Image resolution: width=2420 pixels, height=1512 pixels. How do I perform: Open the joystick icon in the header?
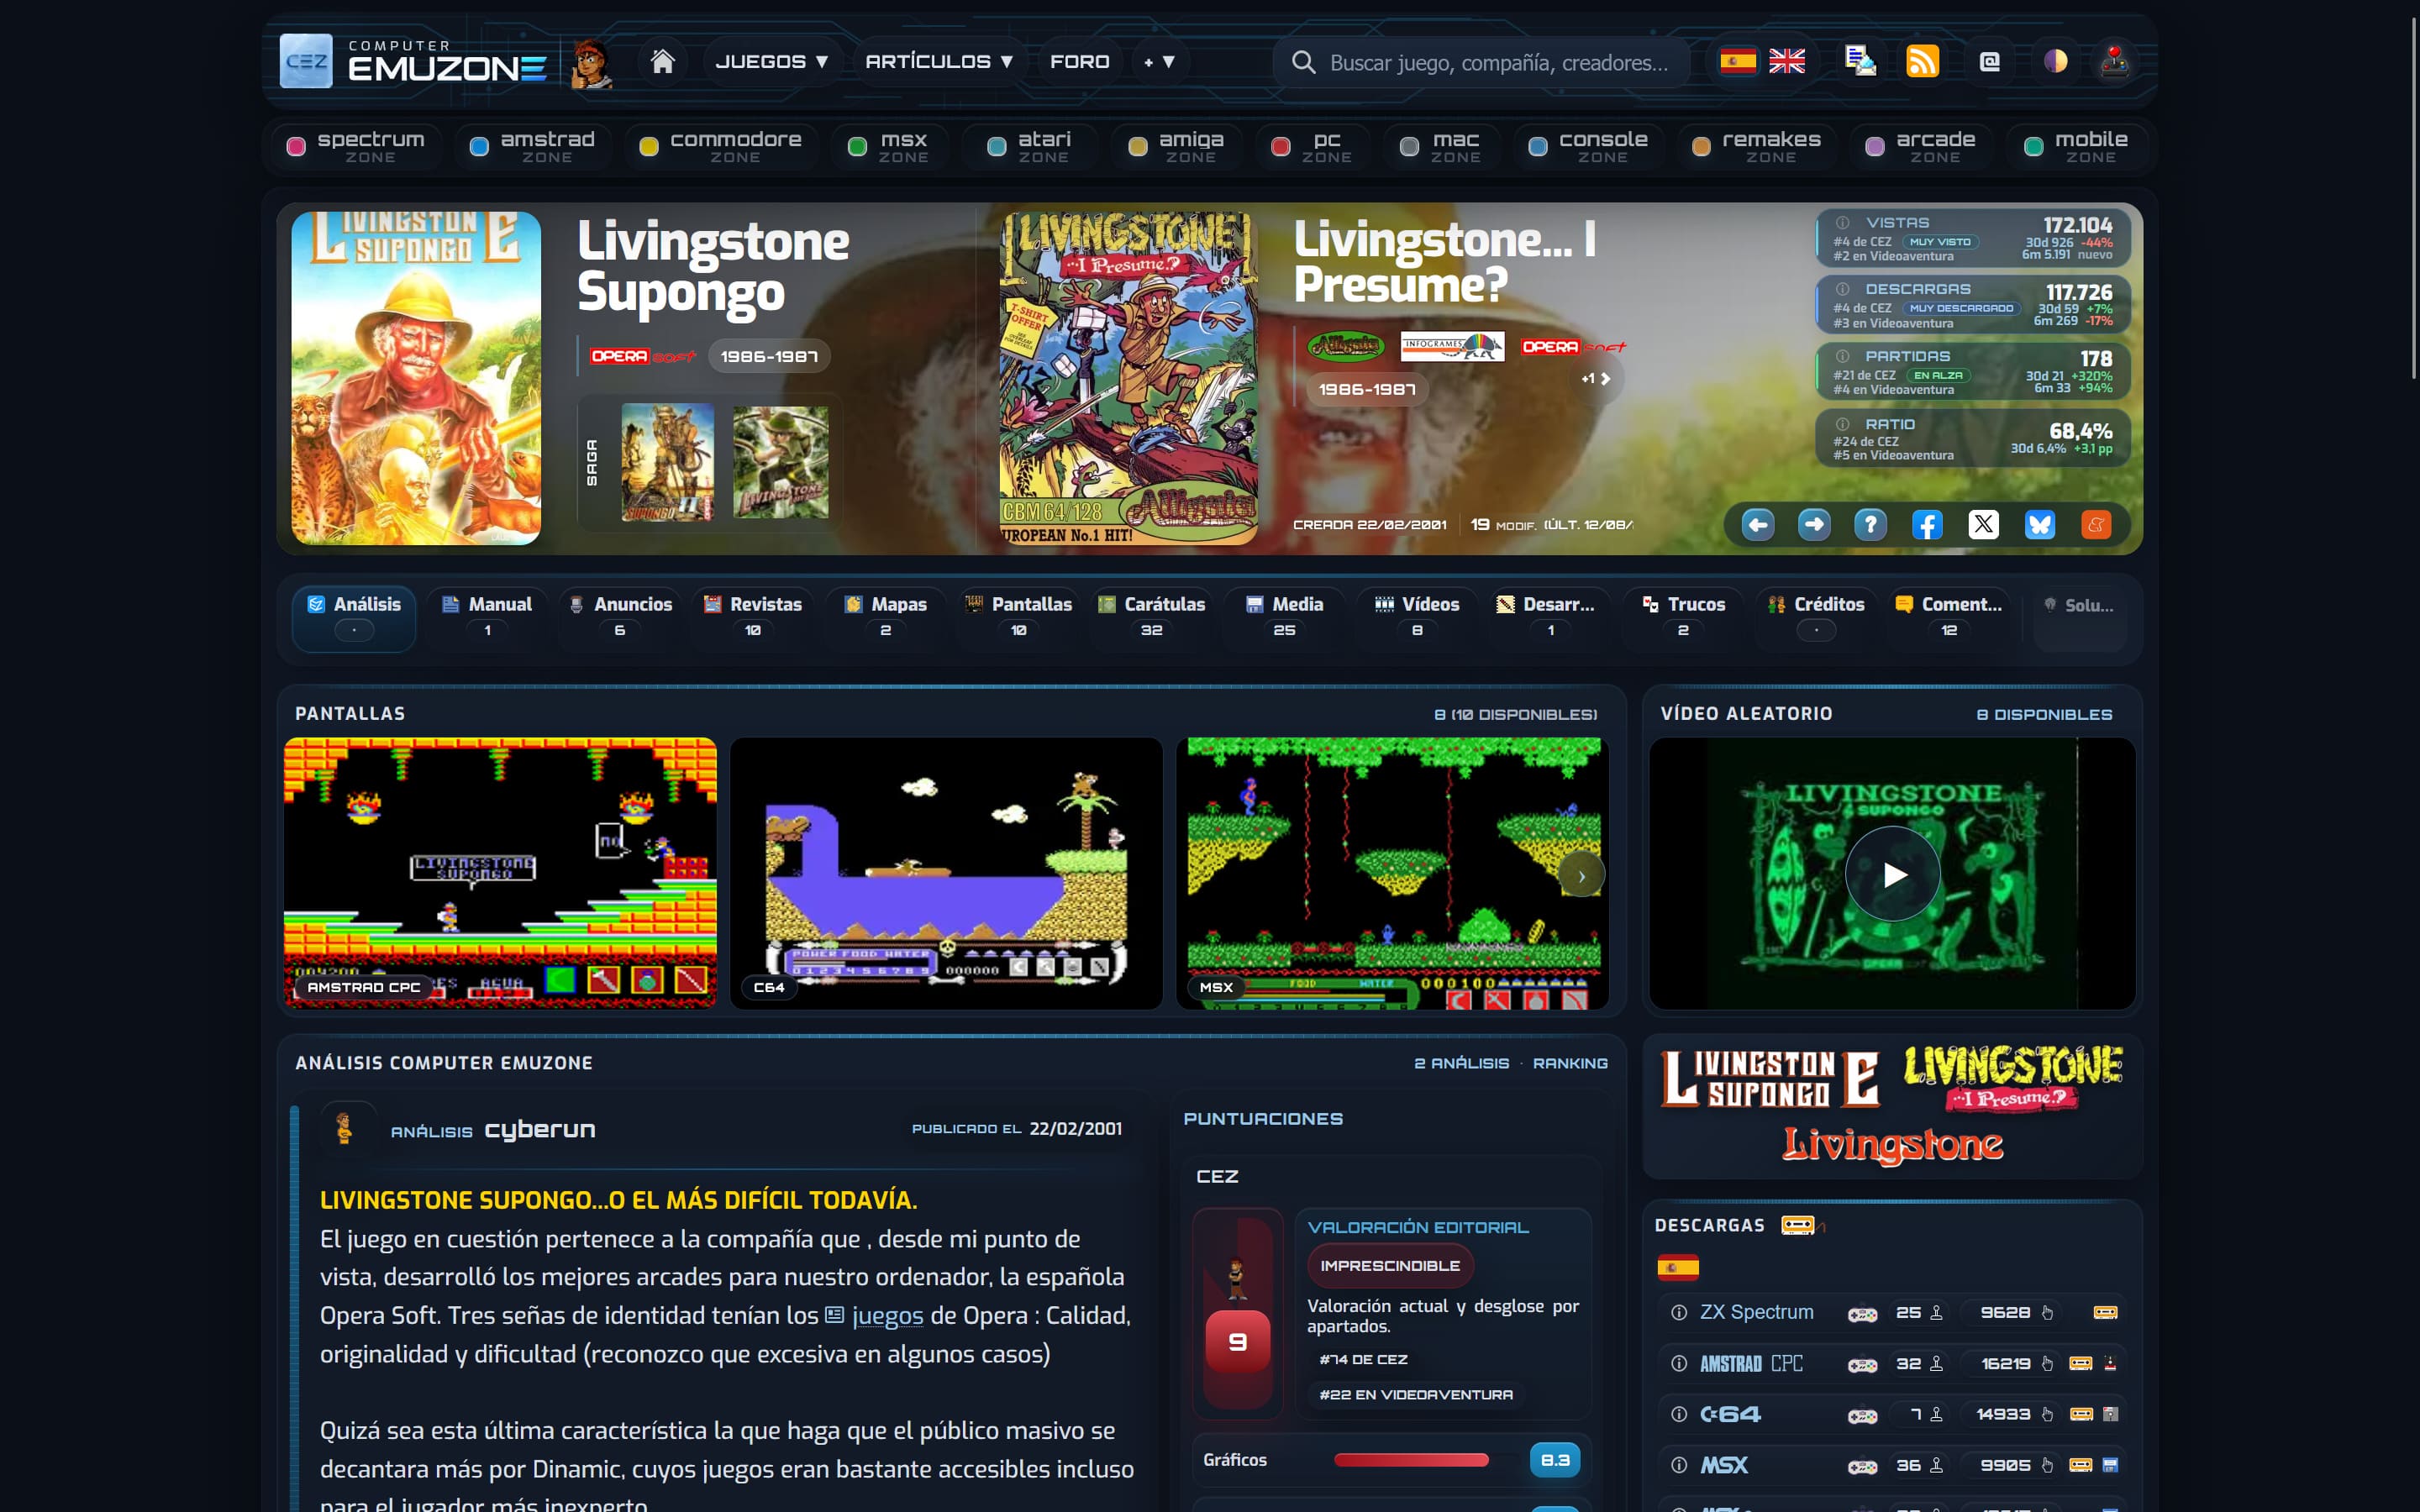(2114, 62)
